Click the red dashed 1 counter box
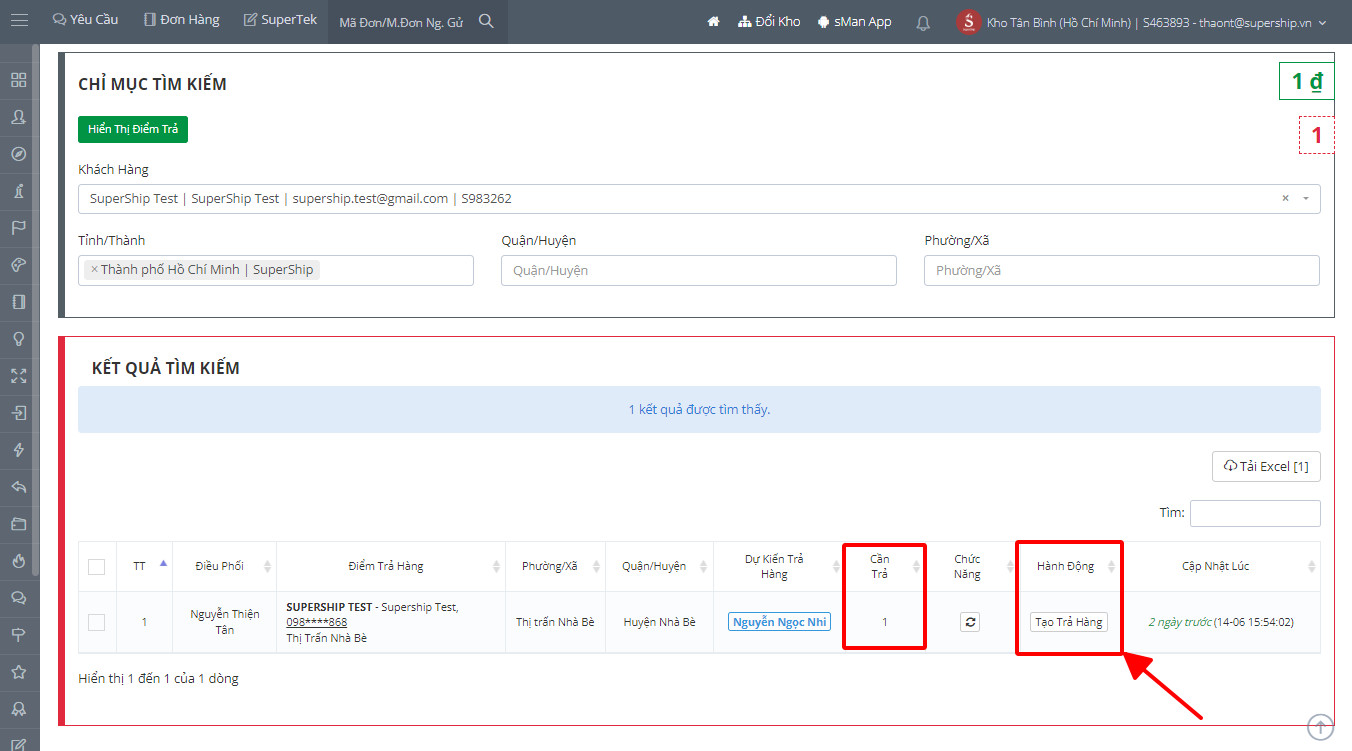 click(x=1317, y=135)
